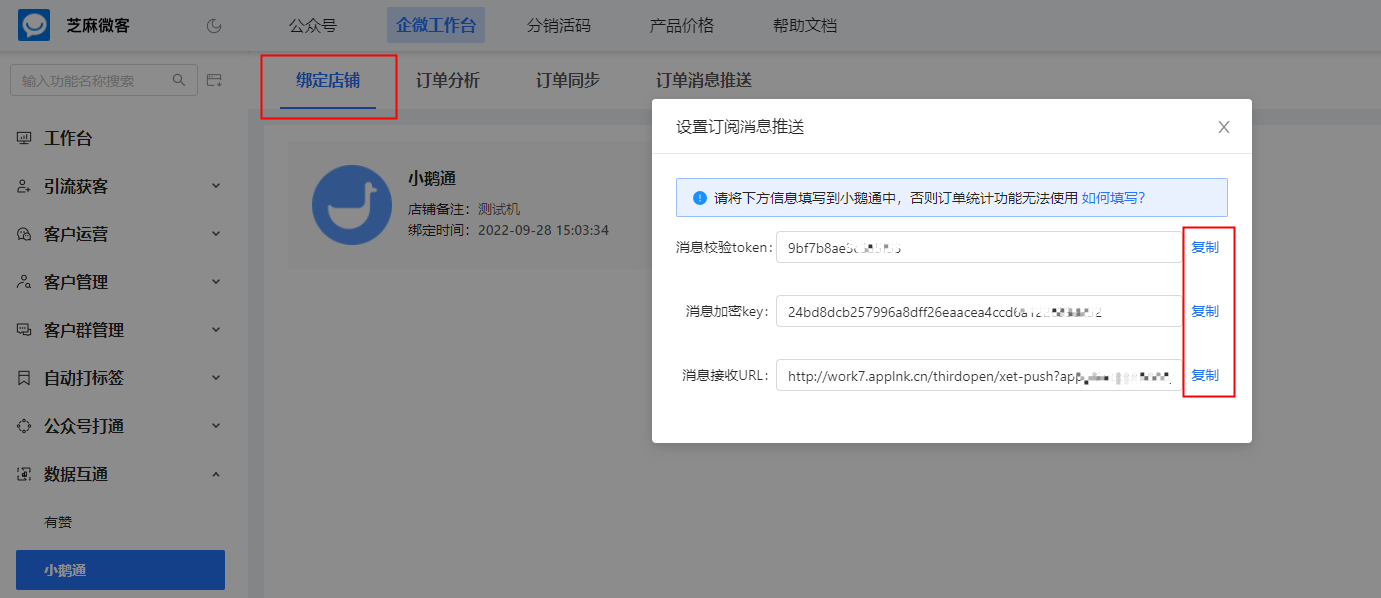Switch to the 订单同步 tab
Viewport: 1381px width, 598px height.
coord(568,80)
